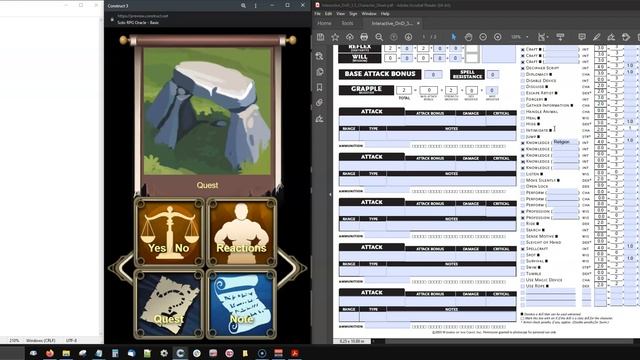640x360 pixels.
Task: Click the page number field in Acrobat toolbar
Action: click(424, 37)
